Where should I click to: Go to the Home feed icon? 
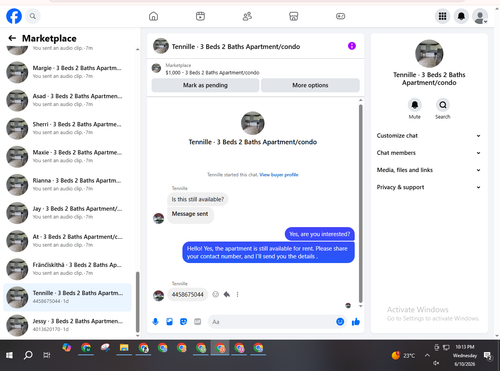click(x=153, y=16)
